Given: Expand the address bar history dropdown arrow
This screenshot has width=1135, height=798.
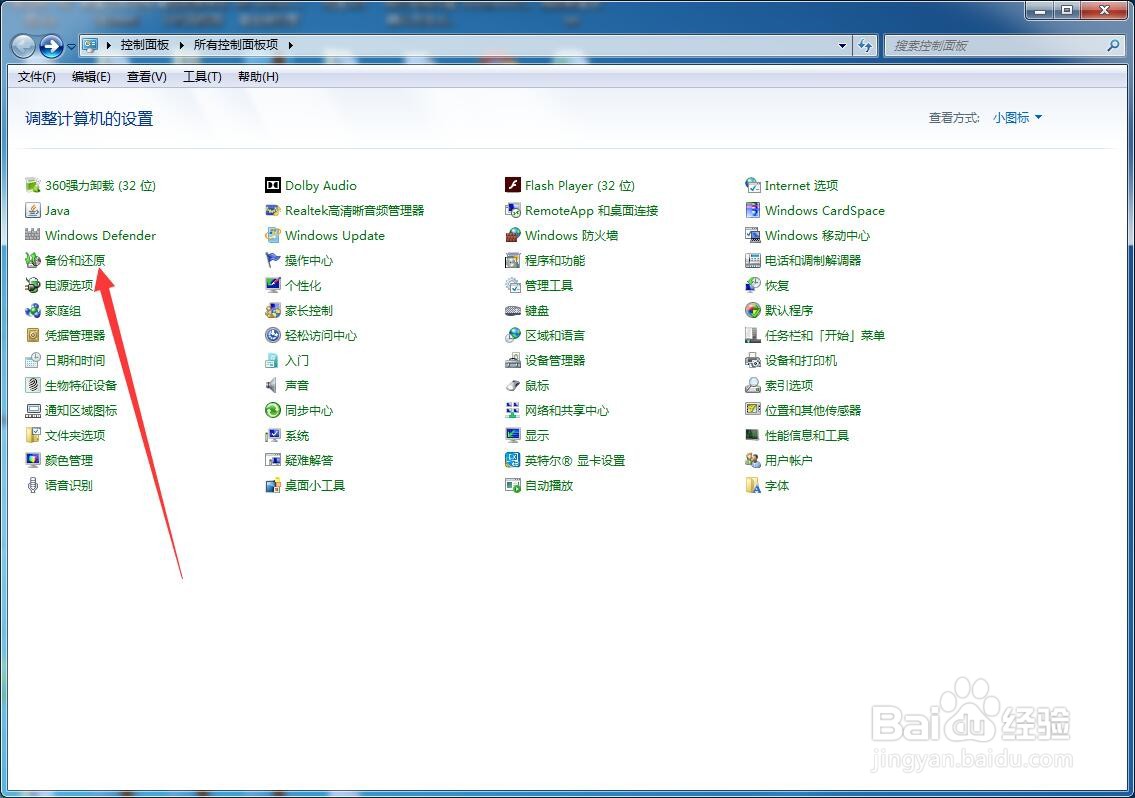Looking at the screenshot, I should pyautogui.click(x=843, y=46).
